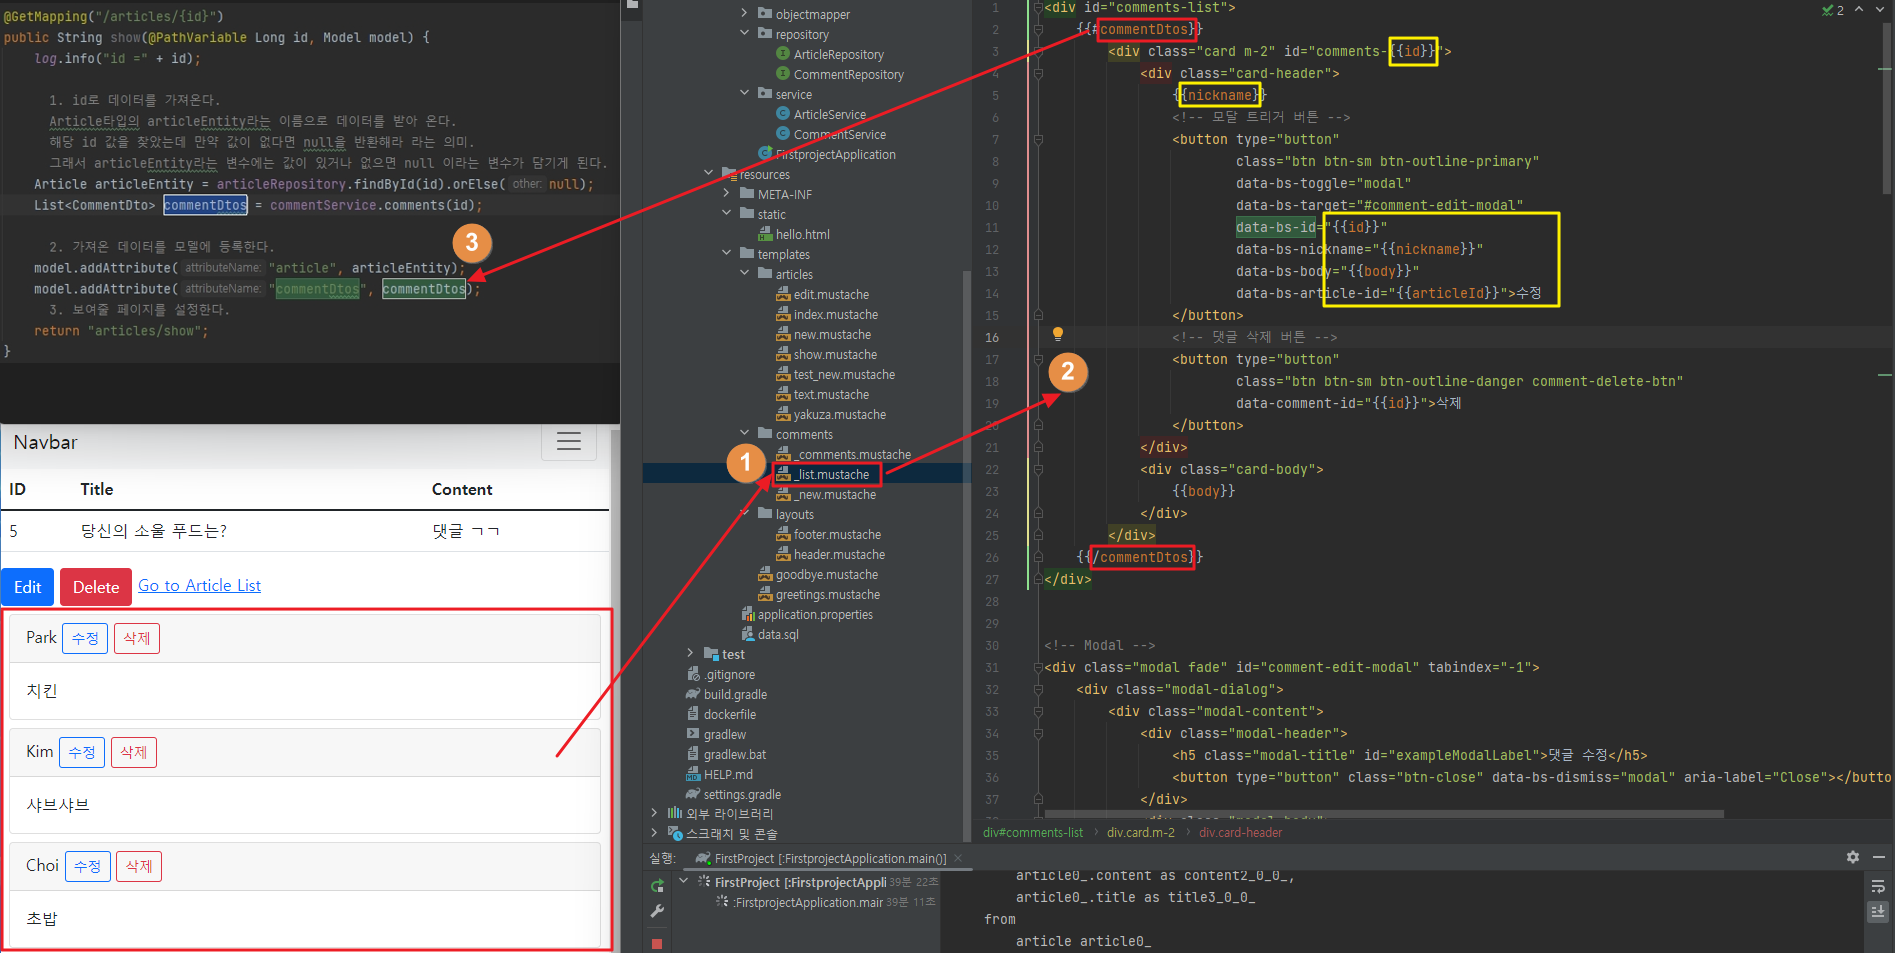This screenshot has width=1895, height=953.
Task: Click the intention lightbulb in editor gutter
Action: [x=1057, y=335]
